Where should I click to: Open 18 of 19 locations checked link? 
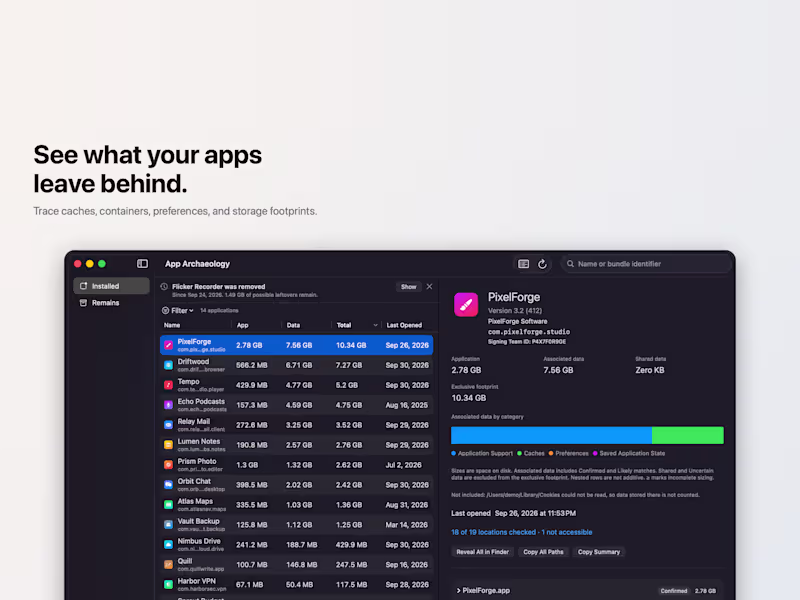pos(521,532)
